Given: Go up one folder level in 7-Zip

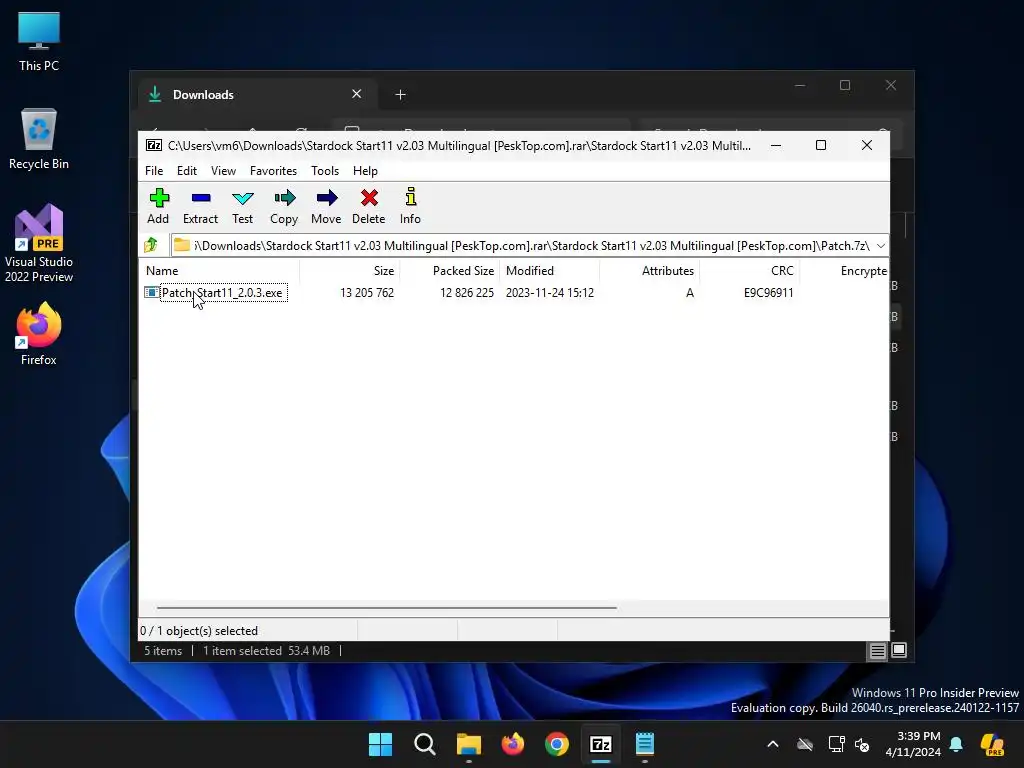Looking at the screenshot, I should point(152,246).
